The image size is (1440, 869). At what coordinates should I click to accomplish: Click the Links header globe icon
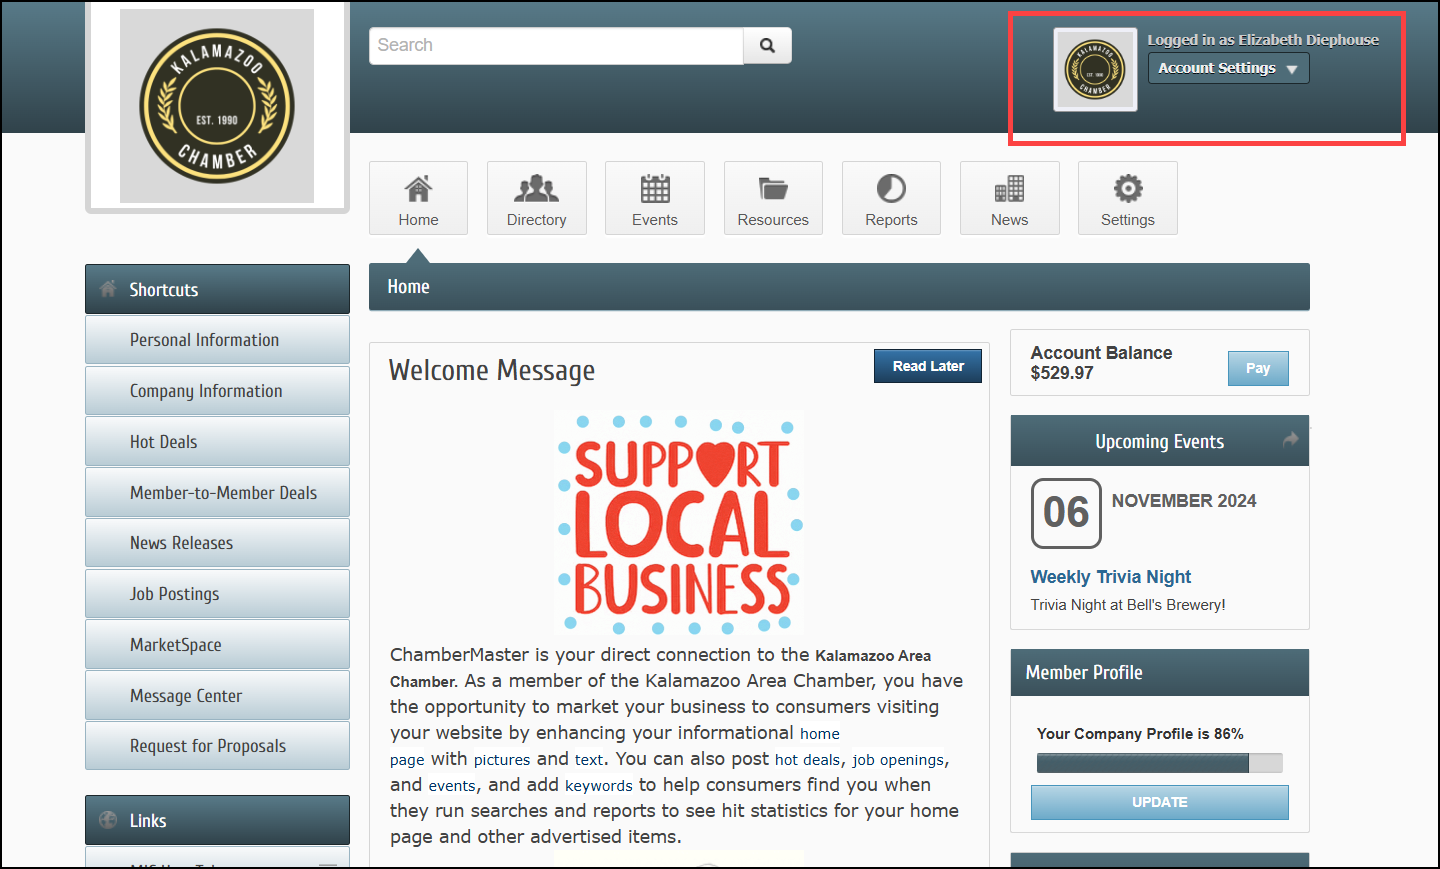[108, 820]
